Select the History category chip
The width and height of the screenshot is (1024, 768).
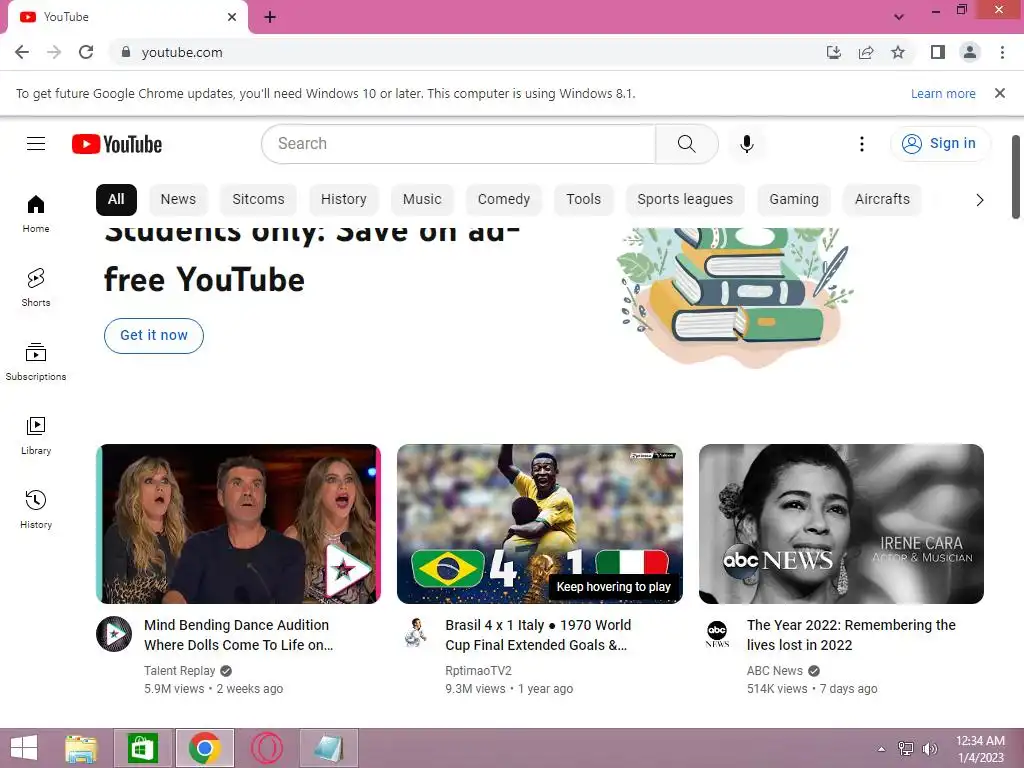pyautogui.click(x=344, y=199)
